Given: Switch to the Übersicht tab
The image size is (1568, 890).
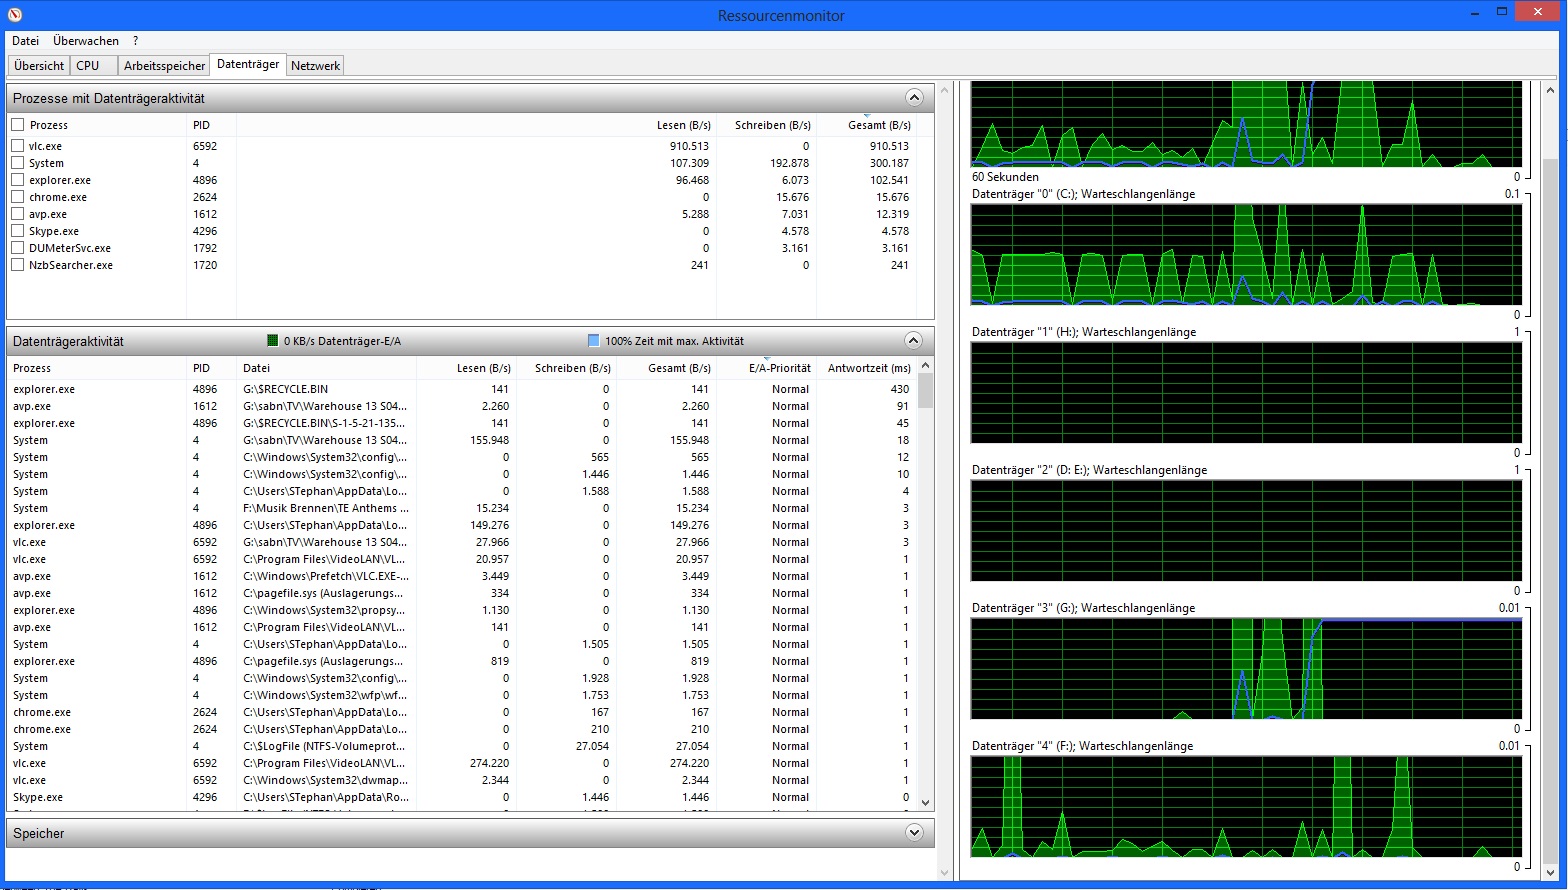Looking at the screenshot, I should coord(39,66).
